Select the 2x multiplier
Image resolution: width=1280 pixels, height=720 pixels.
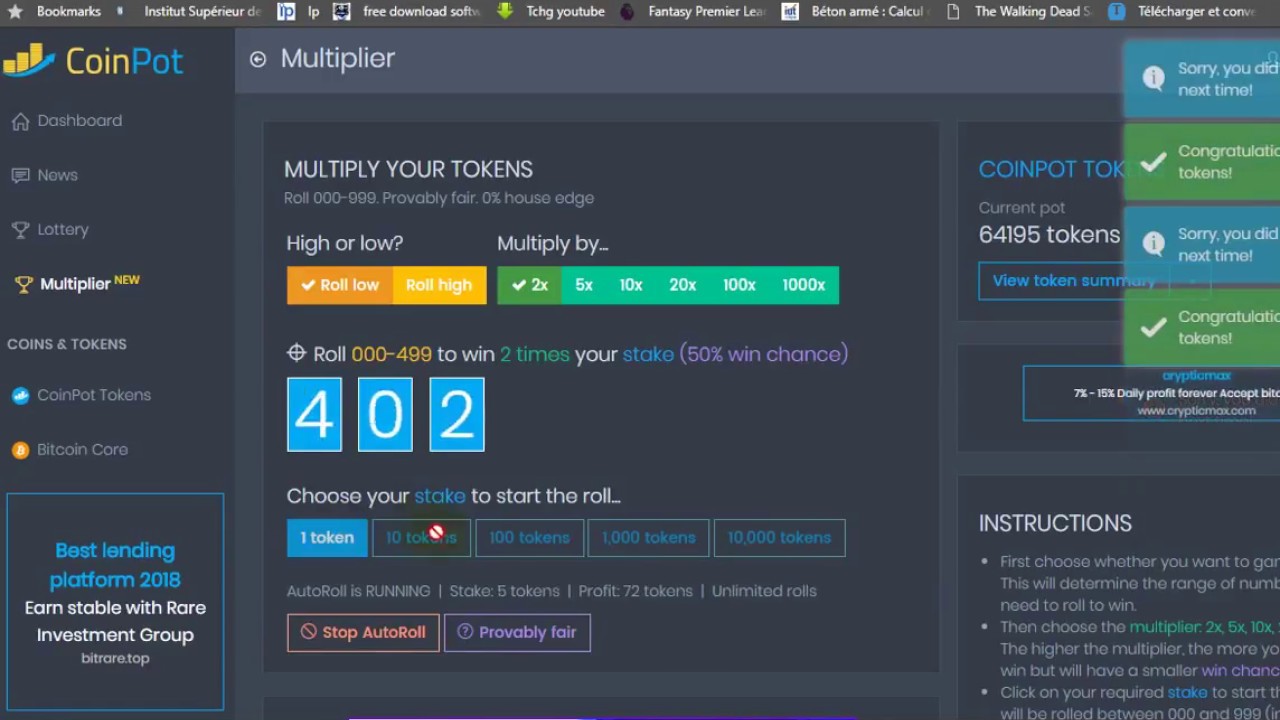point(530,285)
